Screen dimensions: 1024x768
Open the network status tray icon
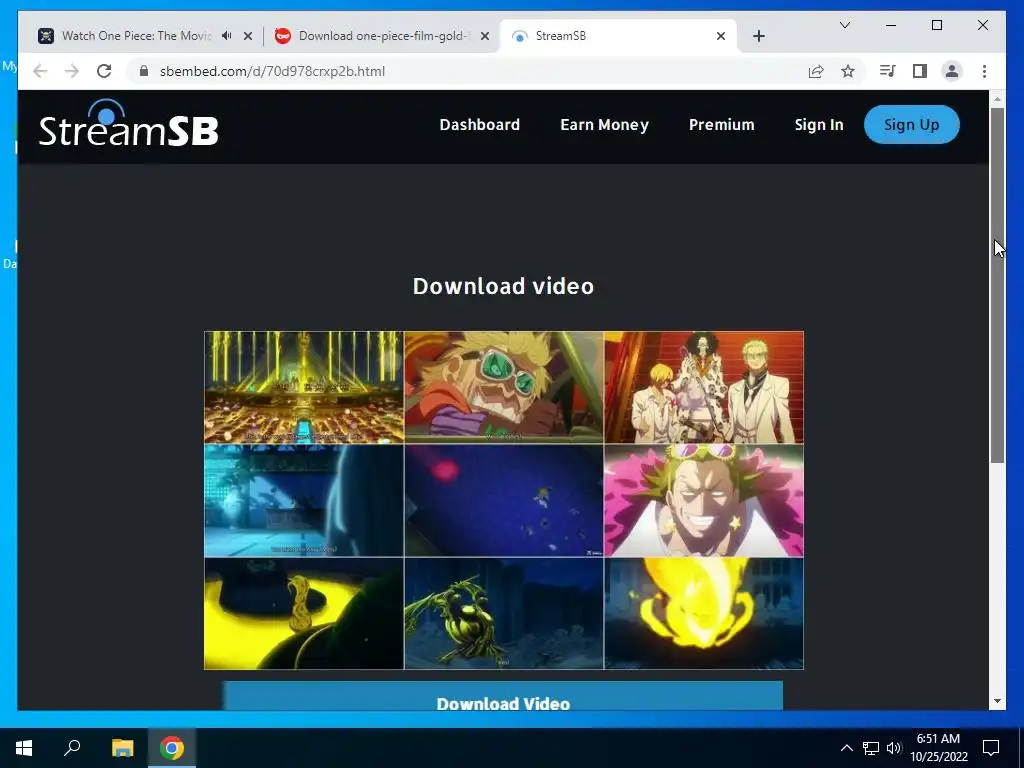coord(871,748)
